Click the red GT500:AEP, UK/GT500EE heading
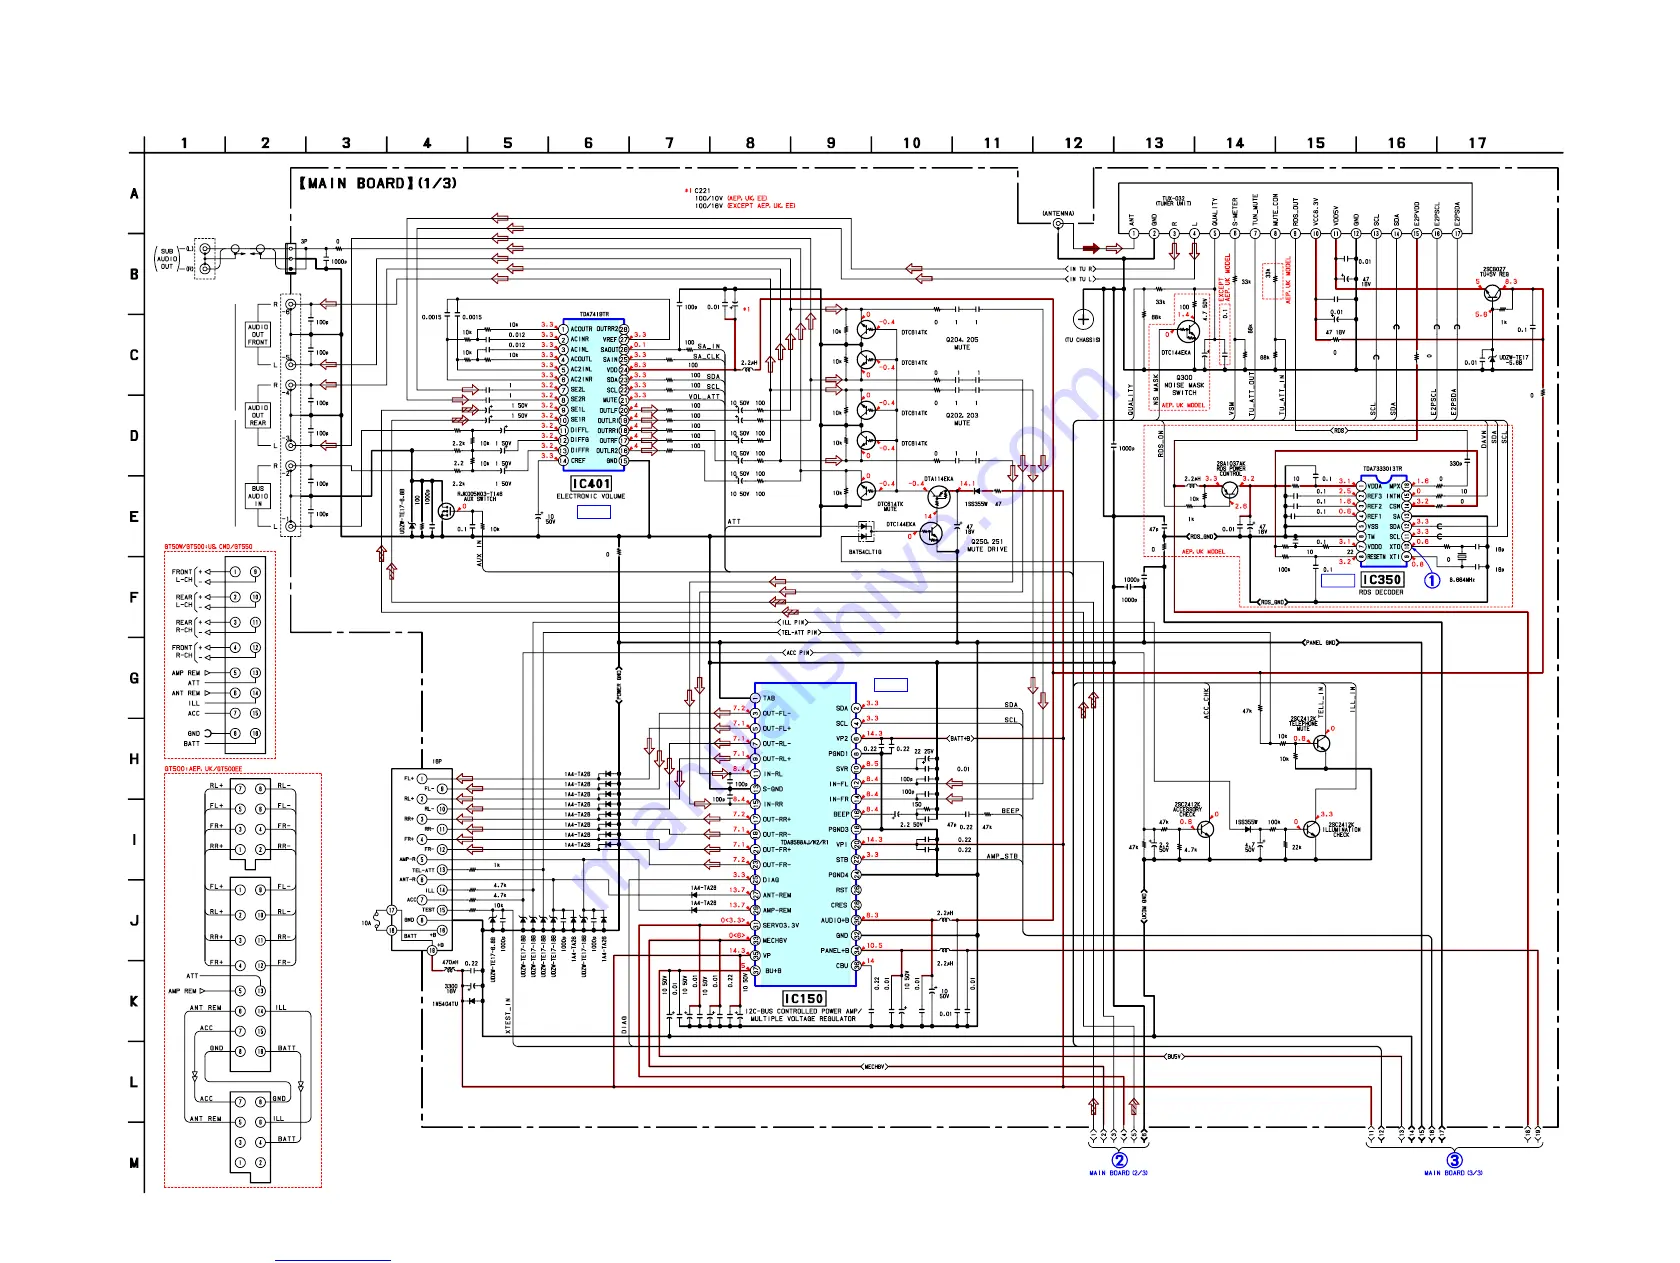 (x=203, y=769)
